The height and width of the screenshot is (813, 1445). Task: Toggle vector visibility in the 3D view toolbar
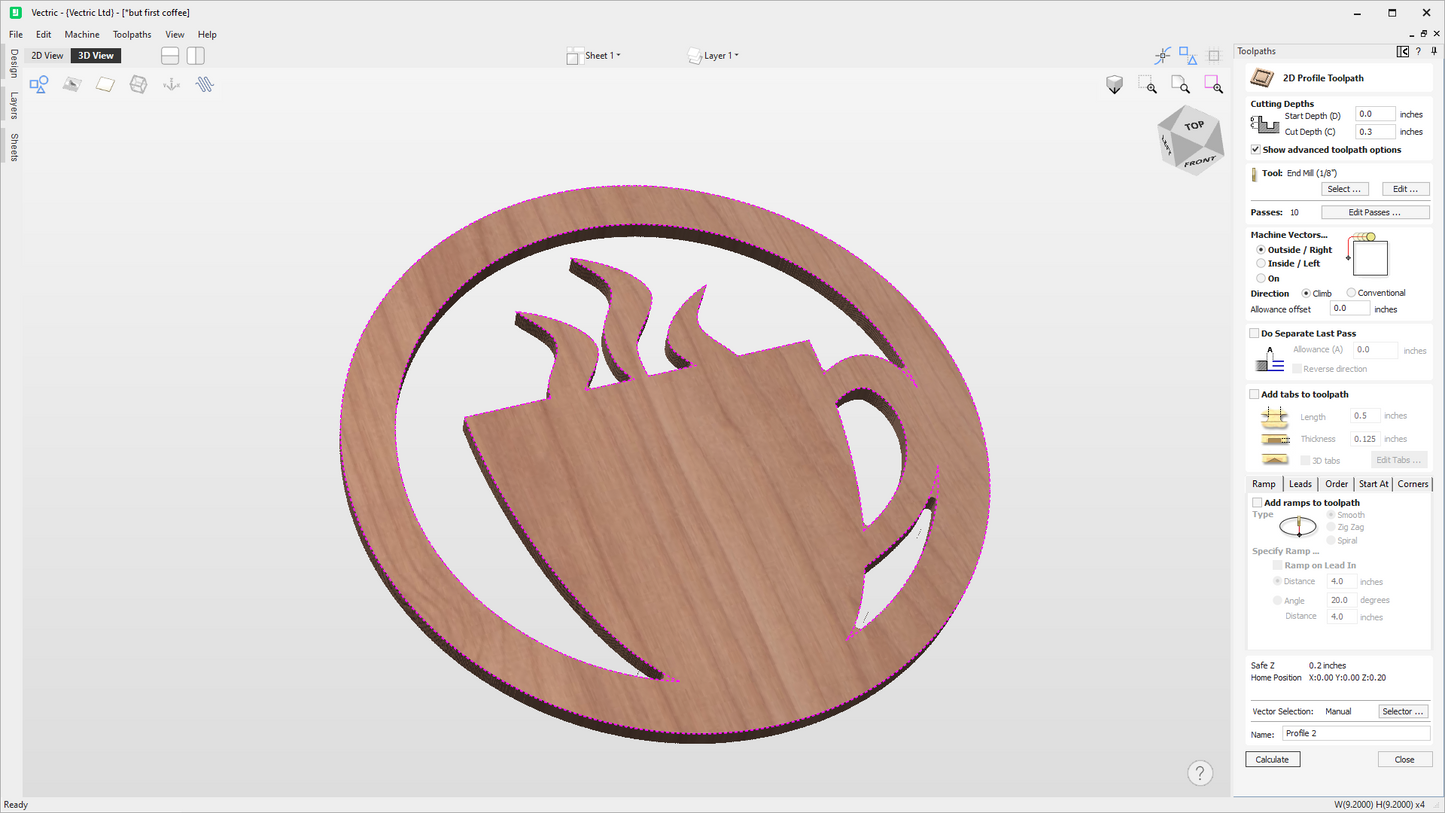(x=38, y=84)
